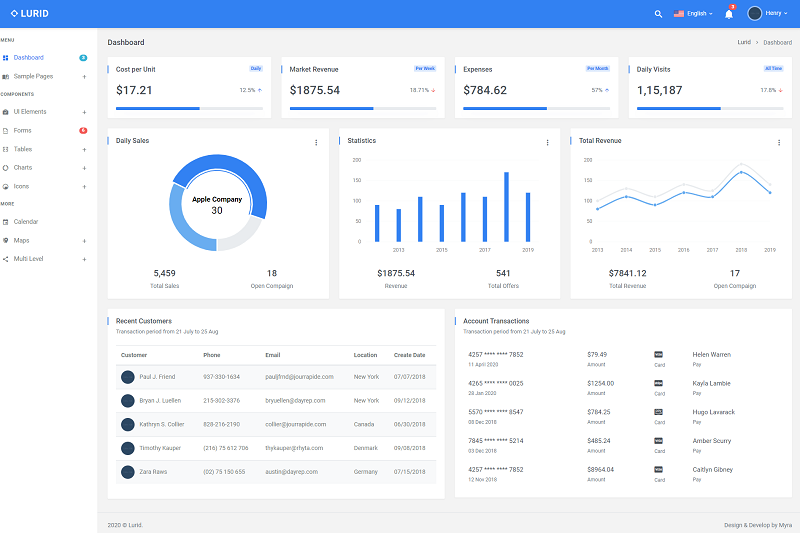Open the Henry user profile dropdown

click(x=768, y=13)
